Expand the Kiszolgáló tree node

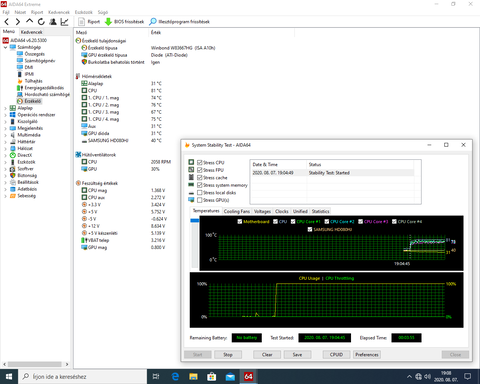pyautogui.click(x=5, y=121)
